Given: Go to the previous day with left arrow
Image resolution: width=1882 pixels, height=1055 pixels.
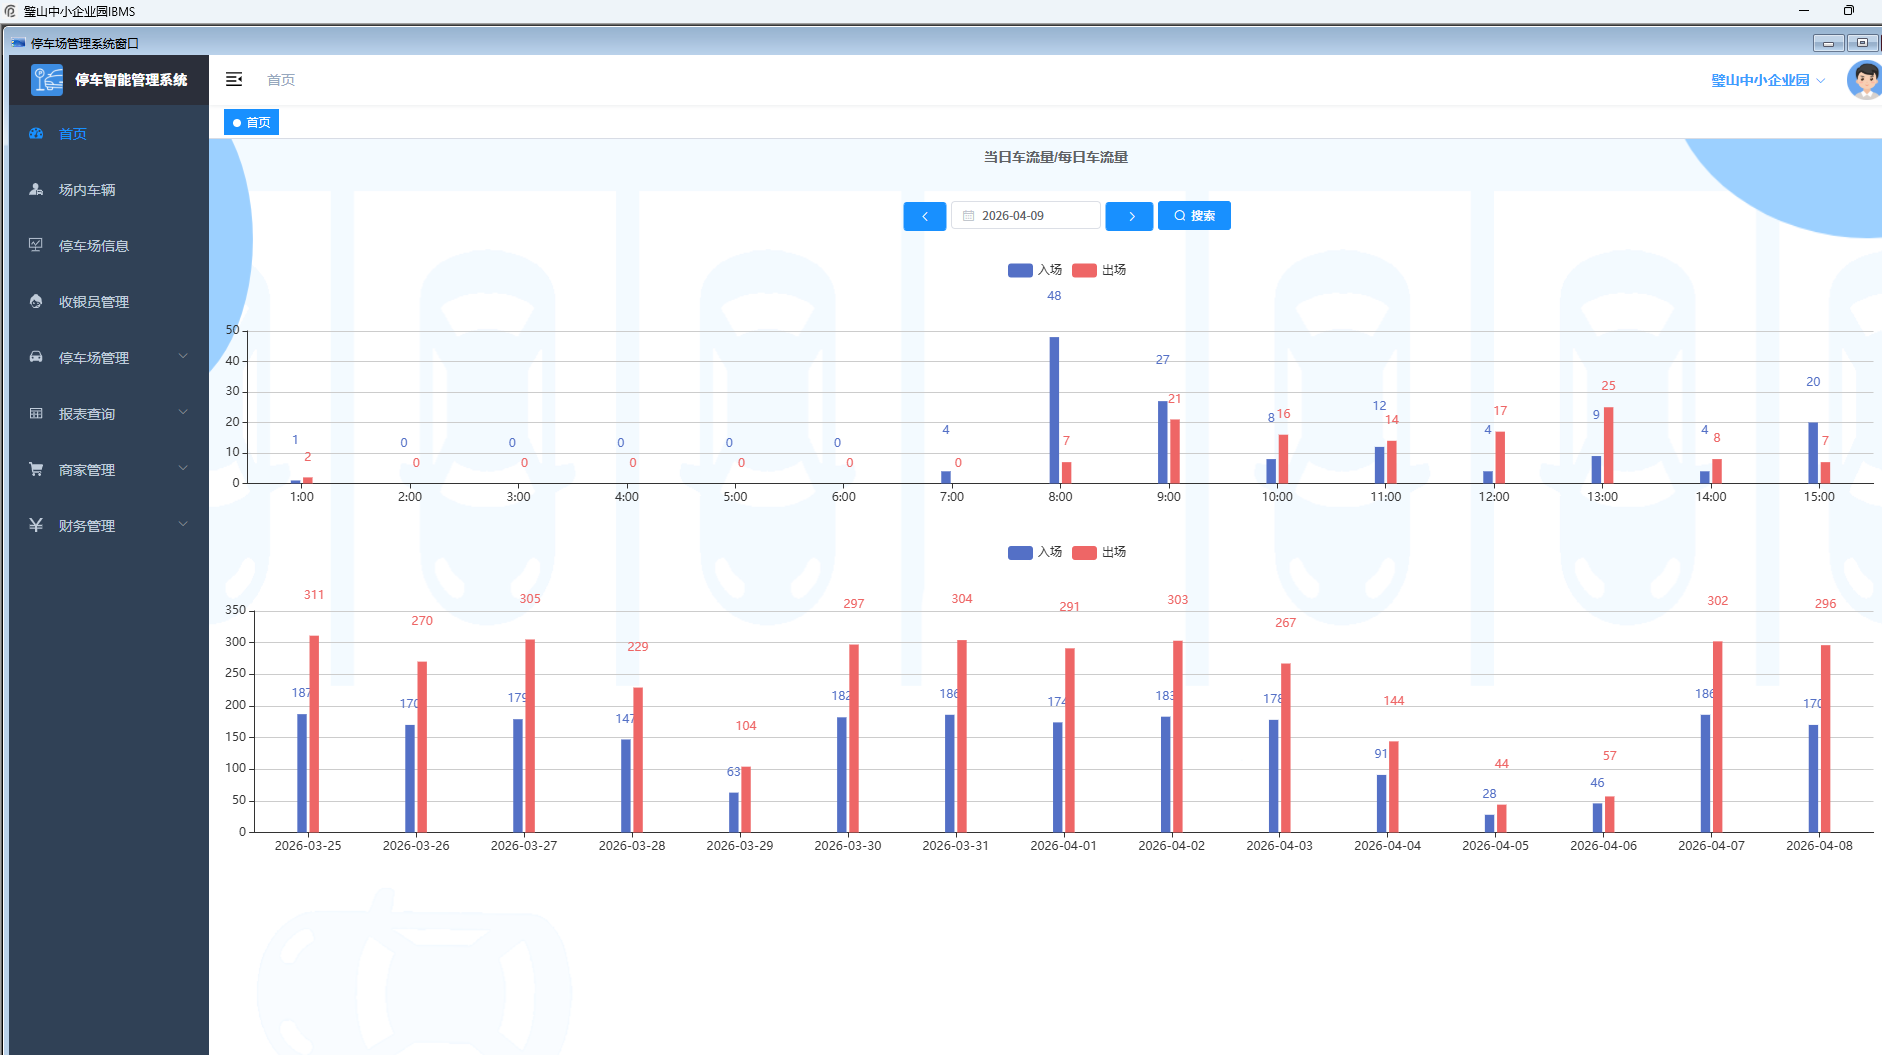Looking at the screenshot, I should 925,216.
